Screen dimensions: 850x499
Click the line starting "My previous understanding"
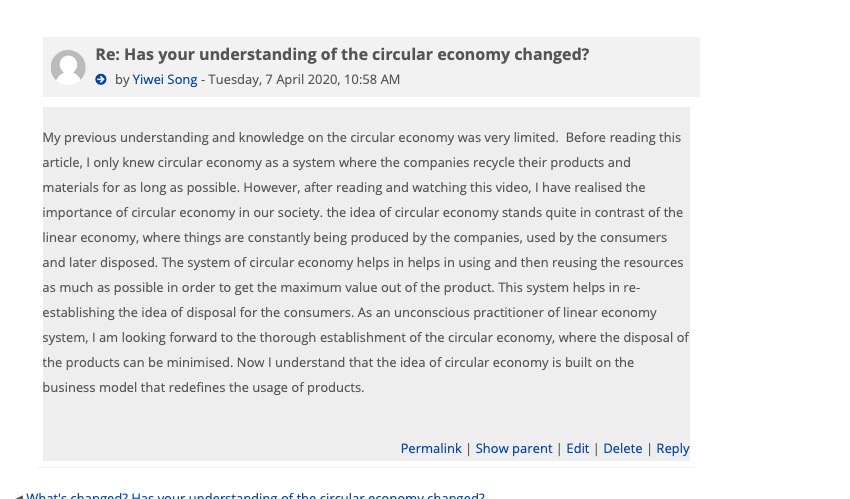[361, 137]
